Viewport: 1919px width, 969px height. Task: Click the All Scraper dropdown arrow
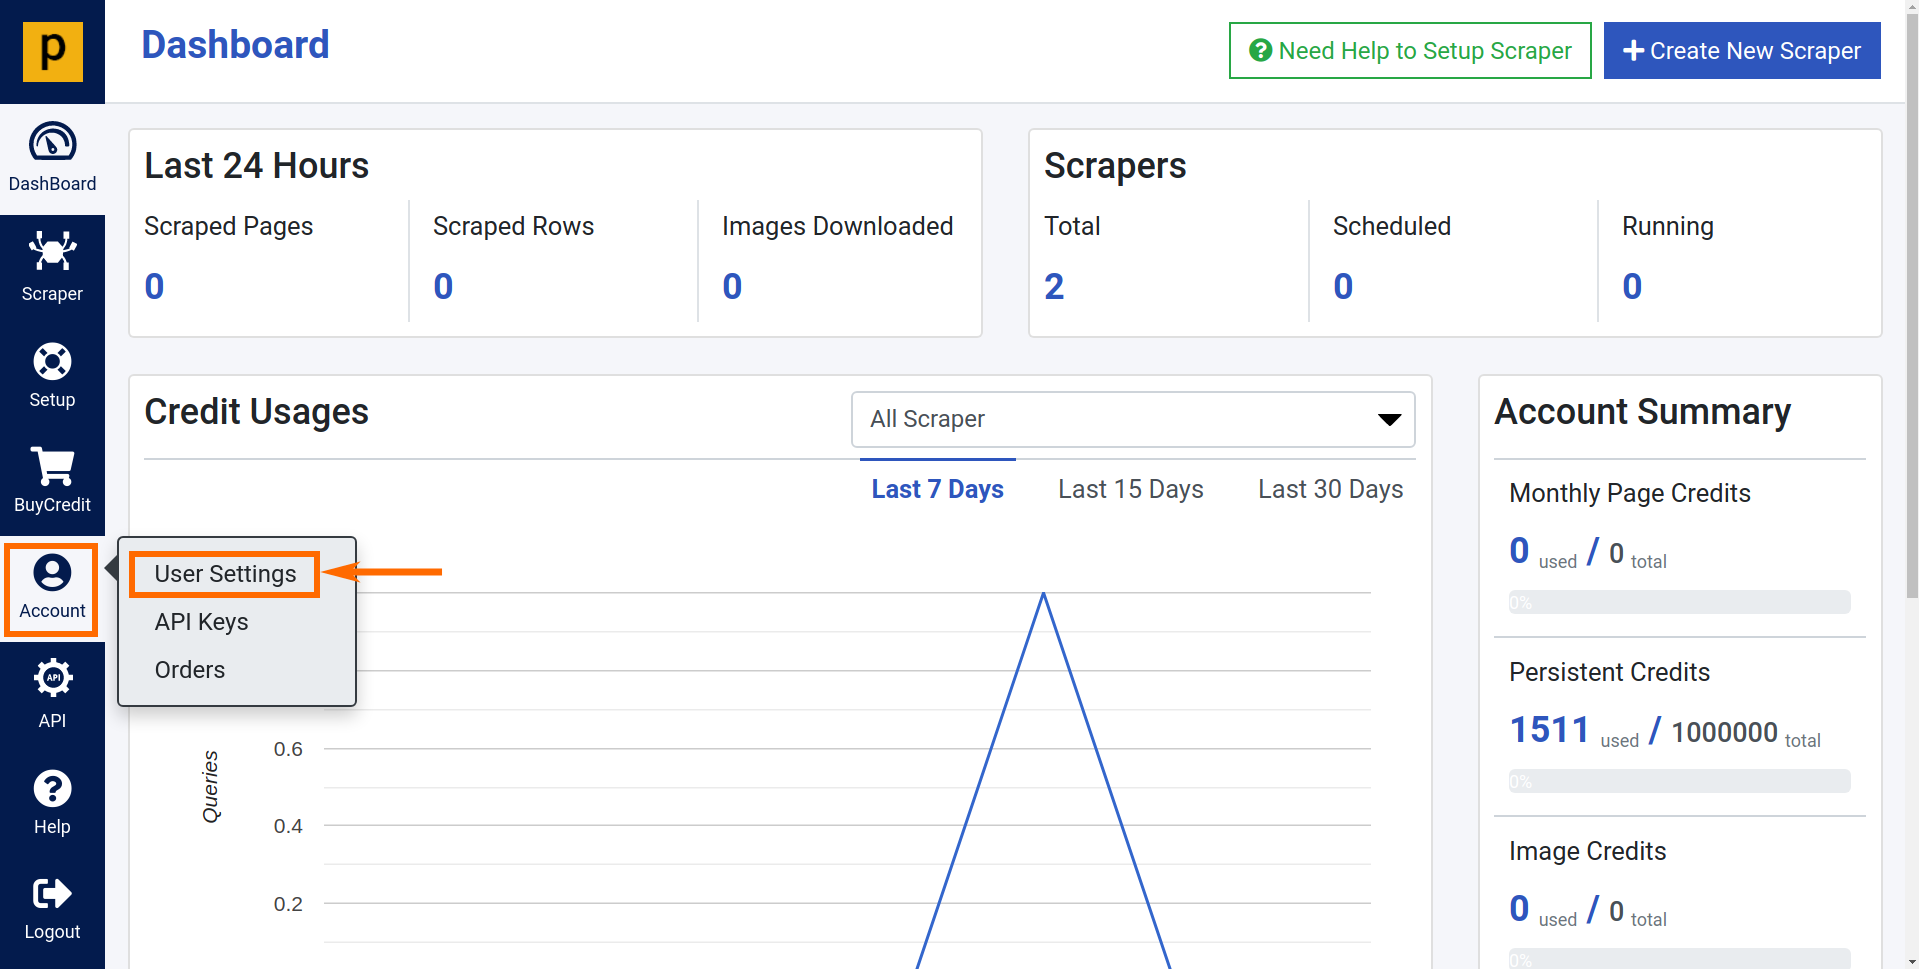pos(1389,420)
